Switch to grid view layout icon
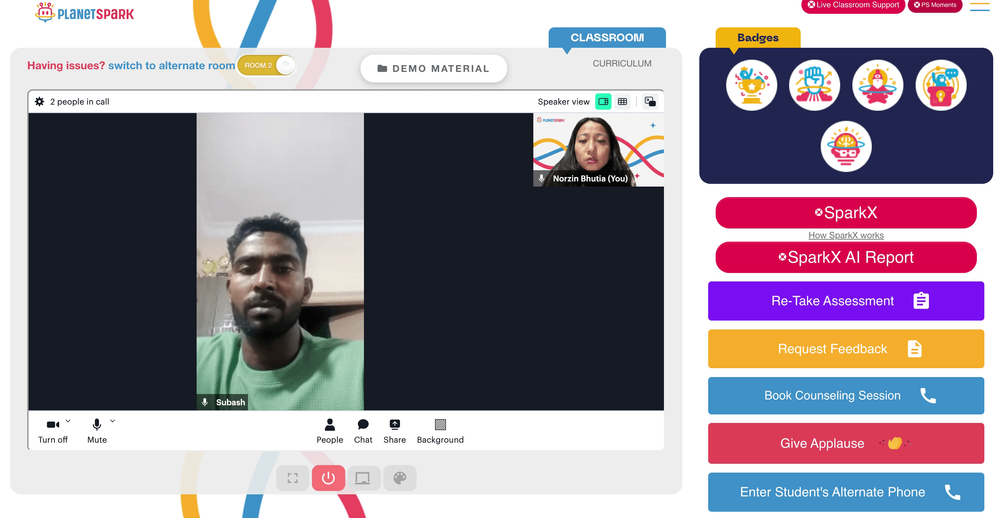This screenshot has height=518, width=1000. [622, 101]
